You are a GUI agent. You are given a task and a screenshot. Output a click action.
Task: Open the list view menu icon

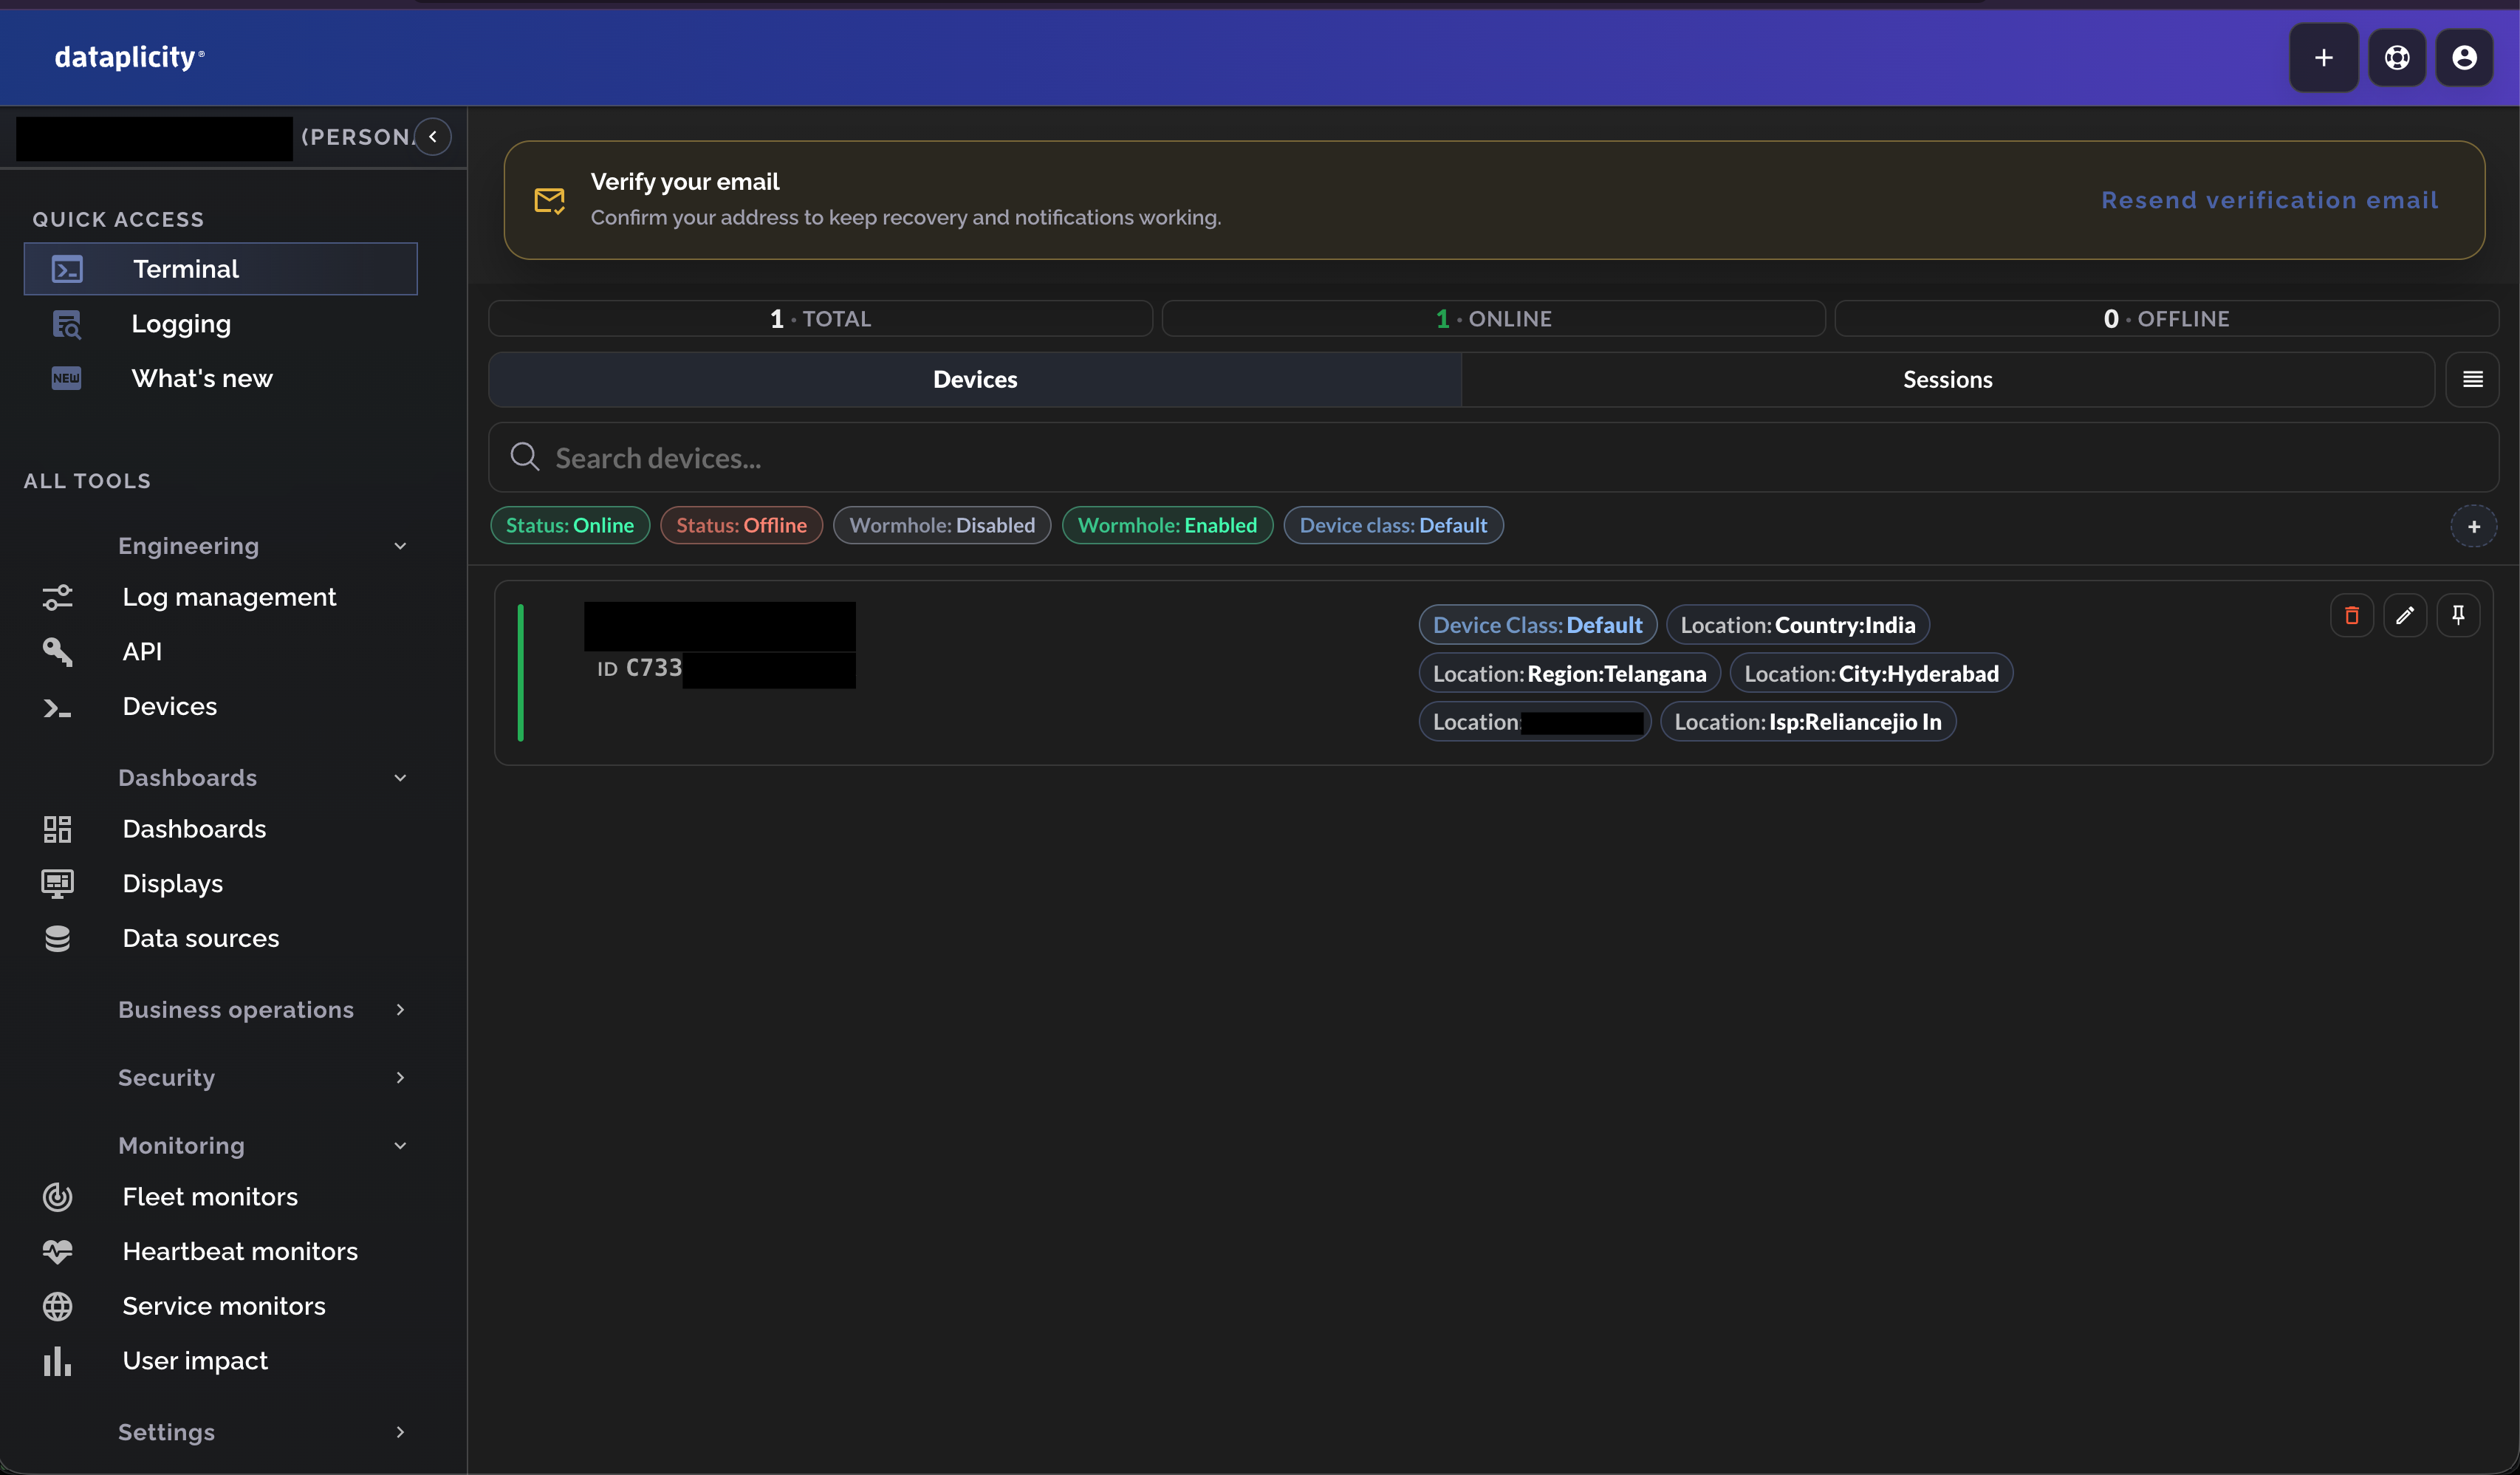click(x=2472, y=379)
